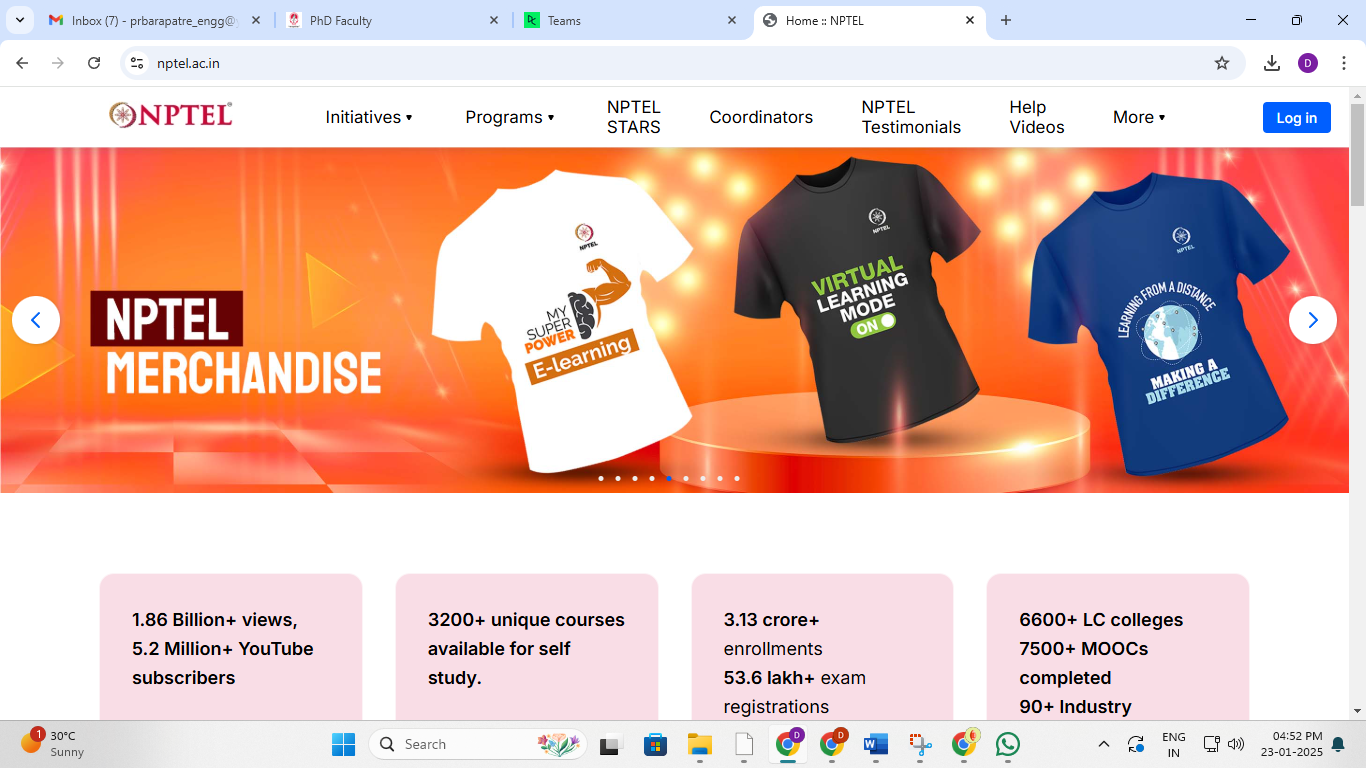1366x768 pixels.
Task: Open the Coordinators page
Action: point(761,117)
